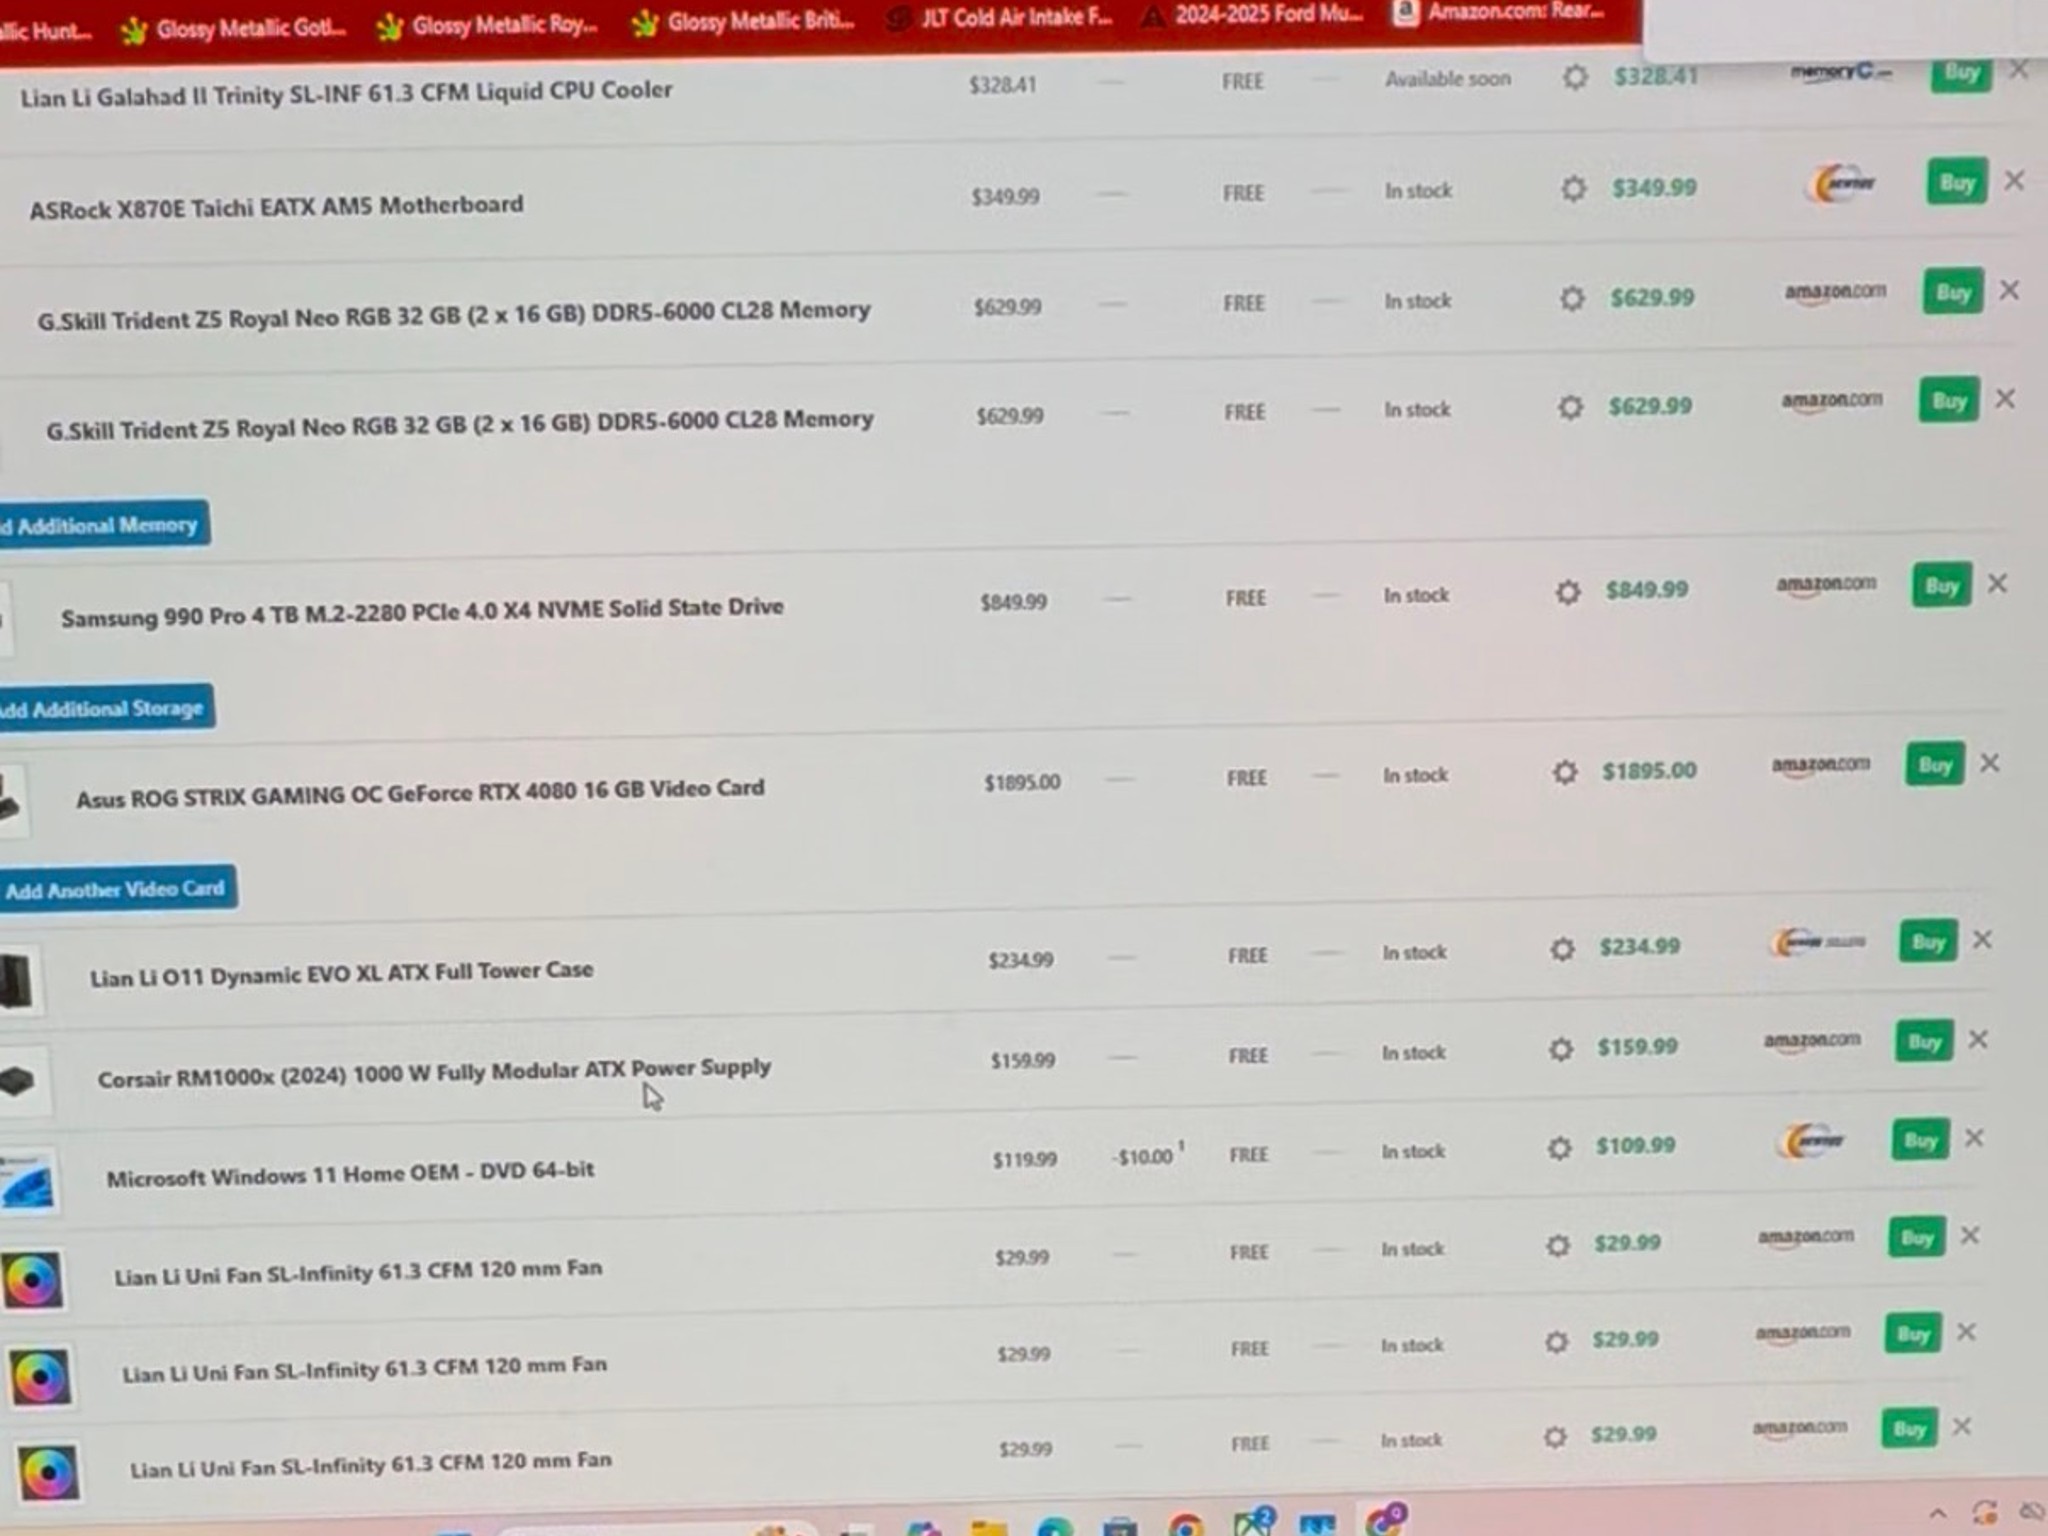The image size is (2048, 1536).
Task: Click the green $159.99 price for Corsair RM1000x
Action: point(1637,1047)
